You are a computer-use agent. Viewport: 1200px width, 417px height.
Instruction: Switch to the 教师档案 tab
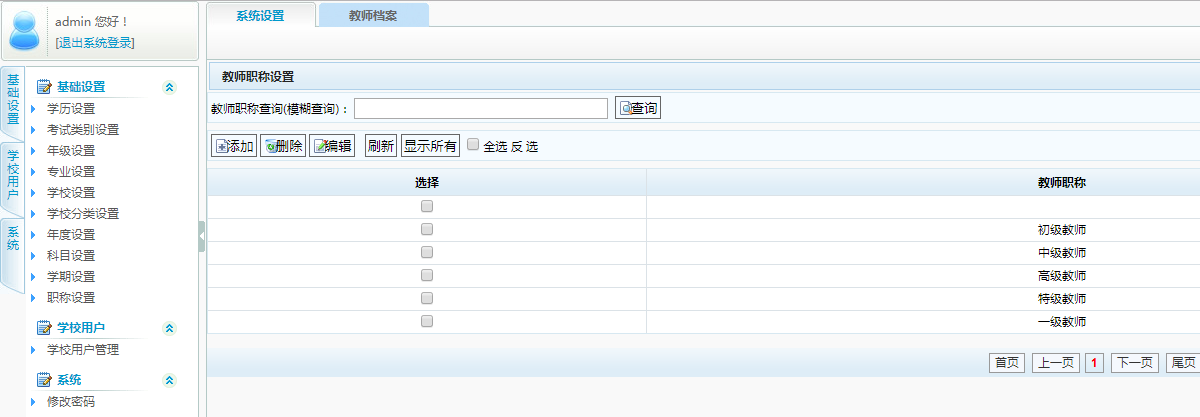point(373,15)
